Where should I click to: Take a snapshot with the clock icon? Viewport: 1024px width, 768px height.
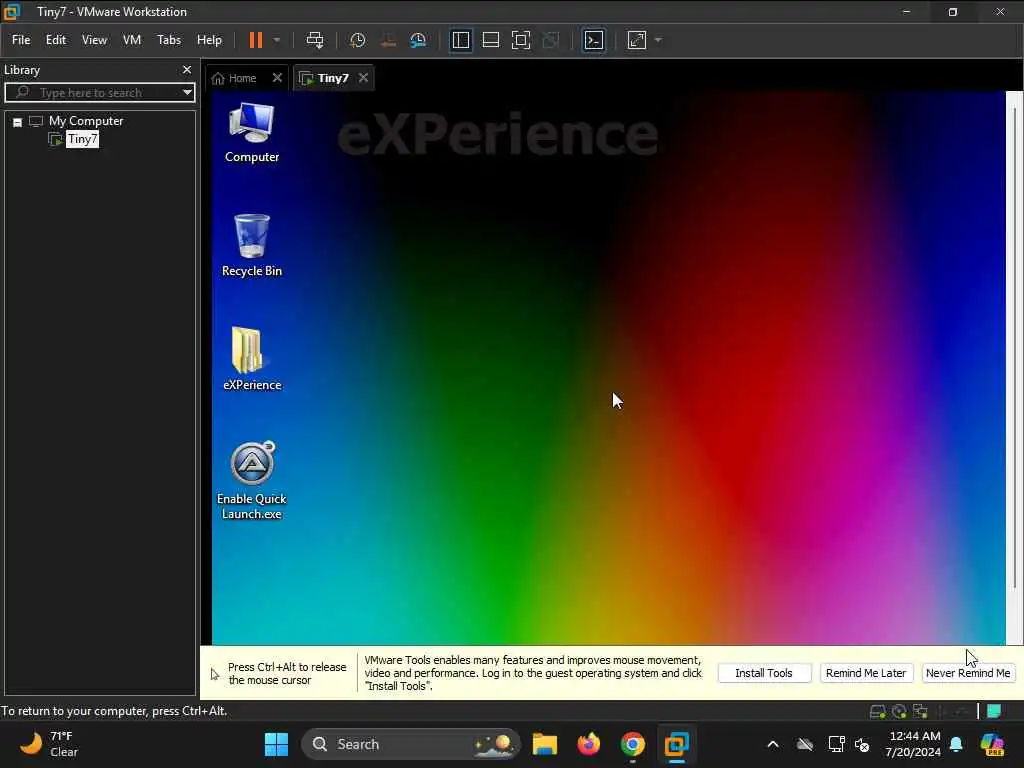(x=357, y=40)
